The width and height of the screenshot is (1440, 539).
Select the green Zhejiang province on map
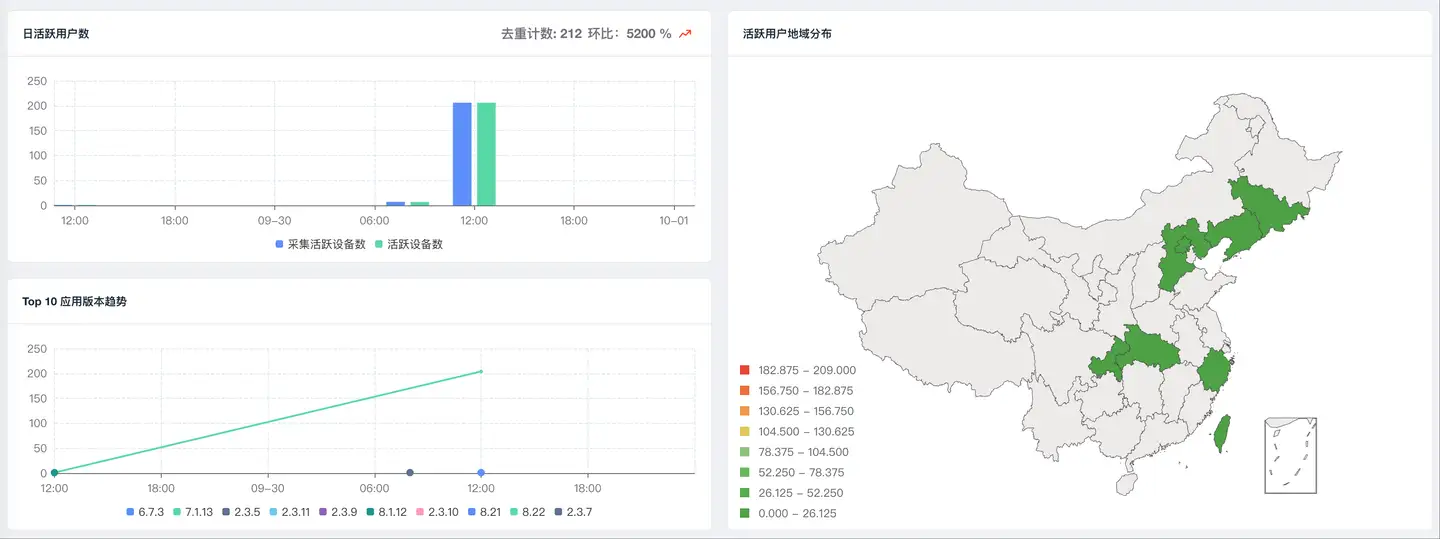click(1213, 370)
